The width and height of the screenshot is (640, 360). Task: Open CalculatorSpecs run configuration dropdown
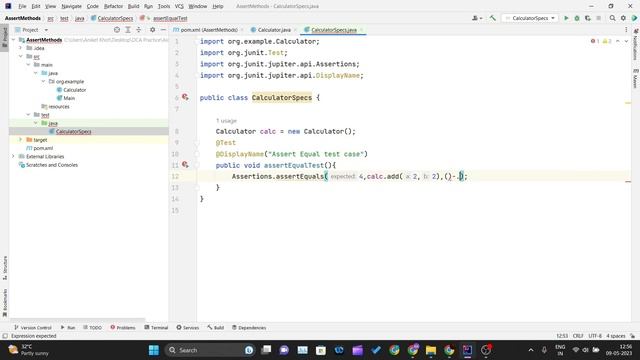[x=530, y=18]
